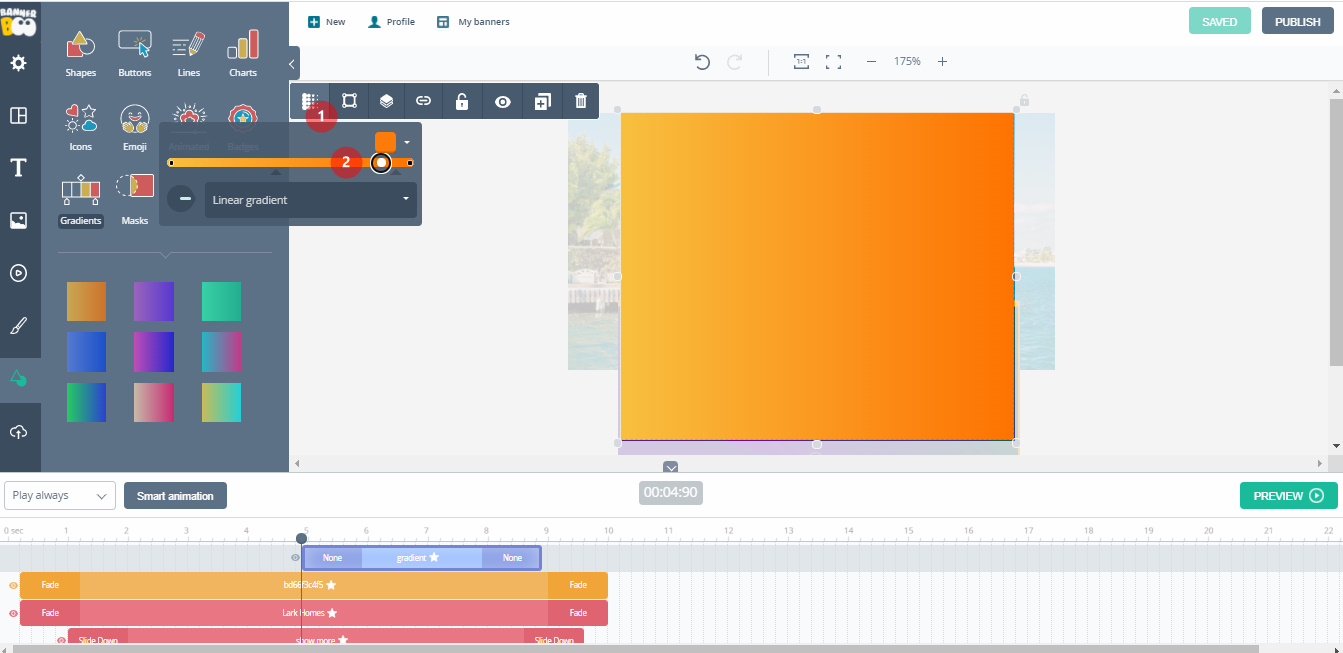Click the transform bounding box toolbar icon
This screenshot has width=1343, height=653.
(349, 101)
